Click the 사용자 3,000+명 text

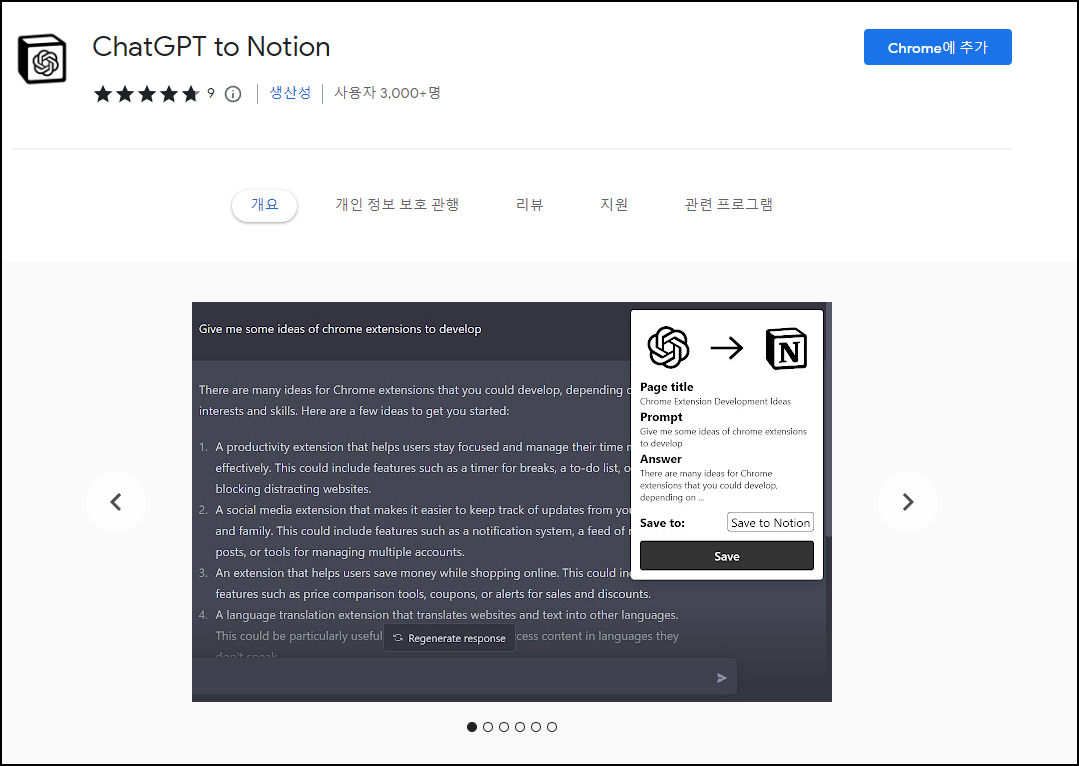(387, 93)
